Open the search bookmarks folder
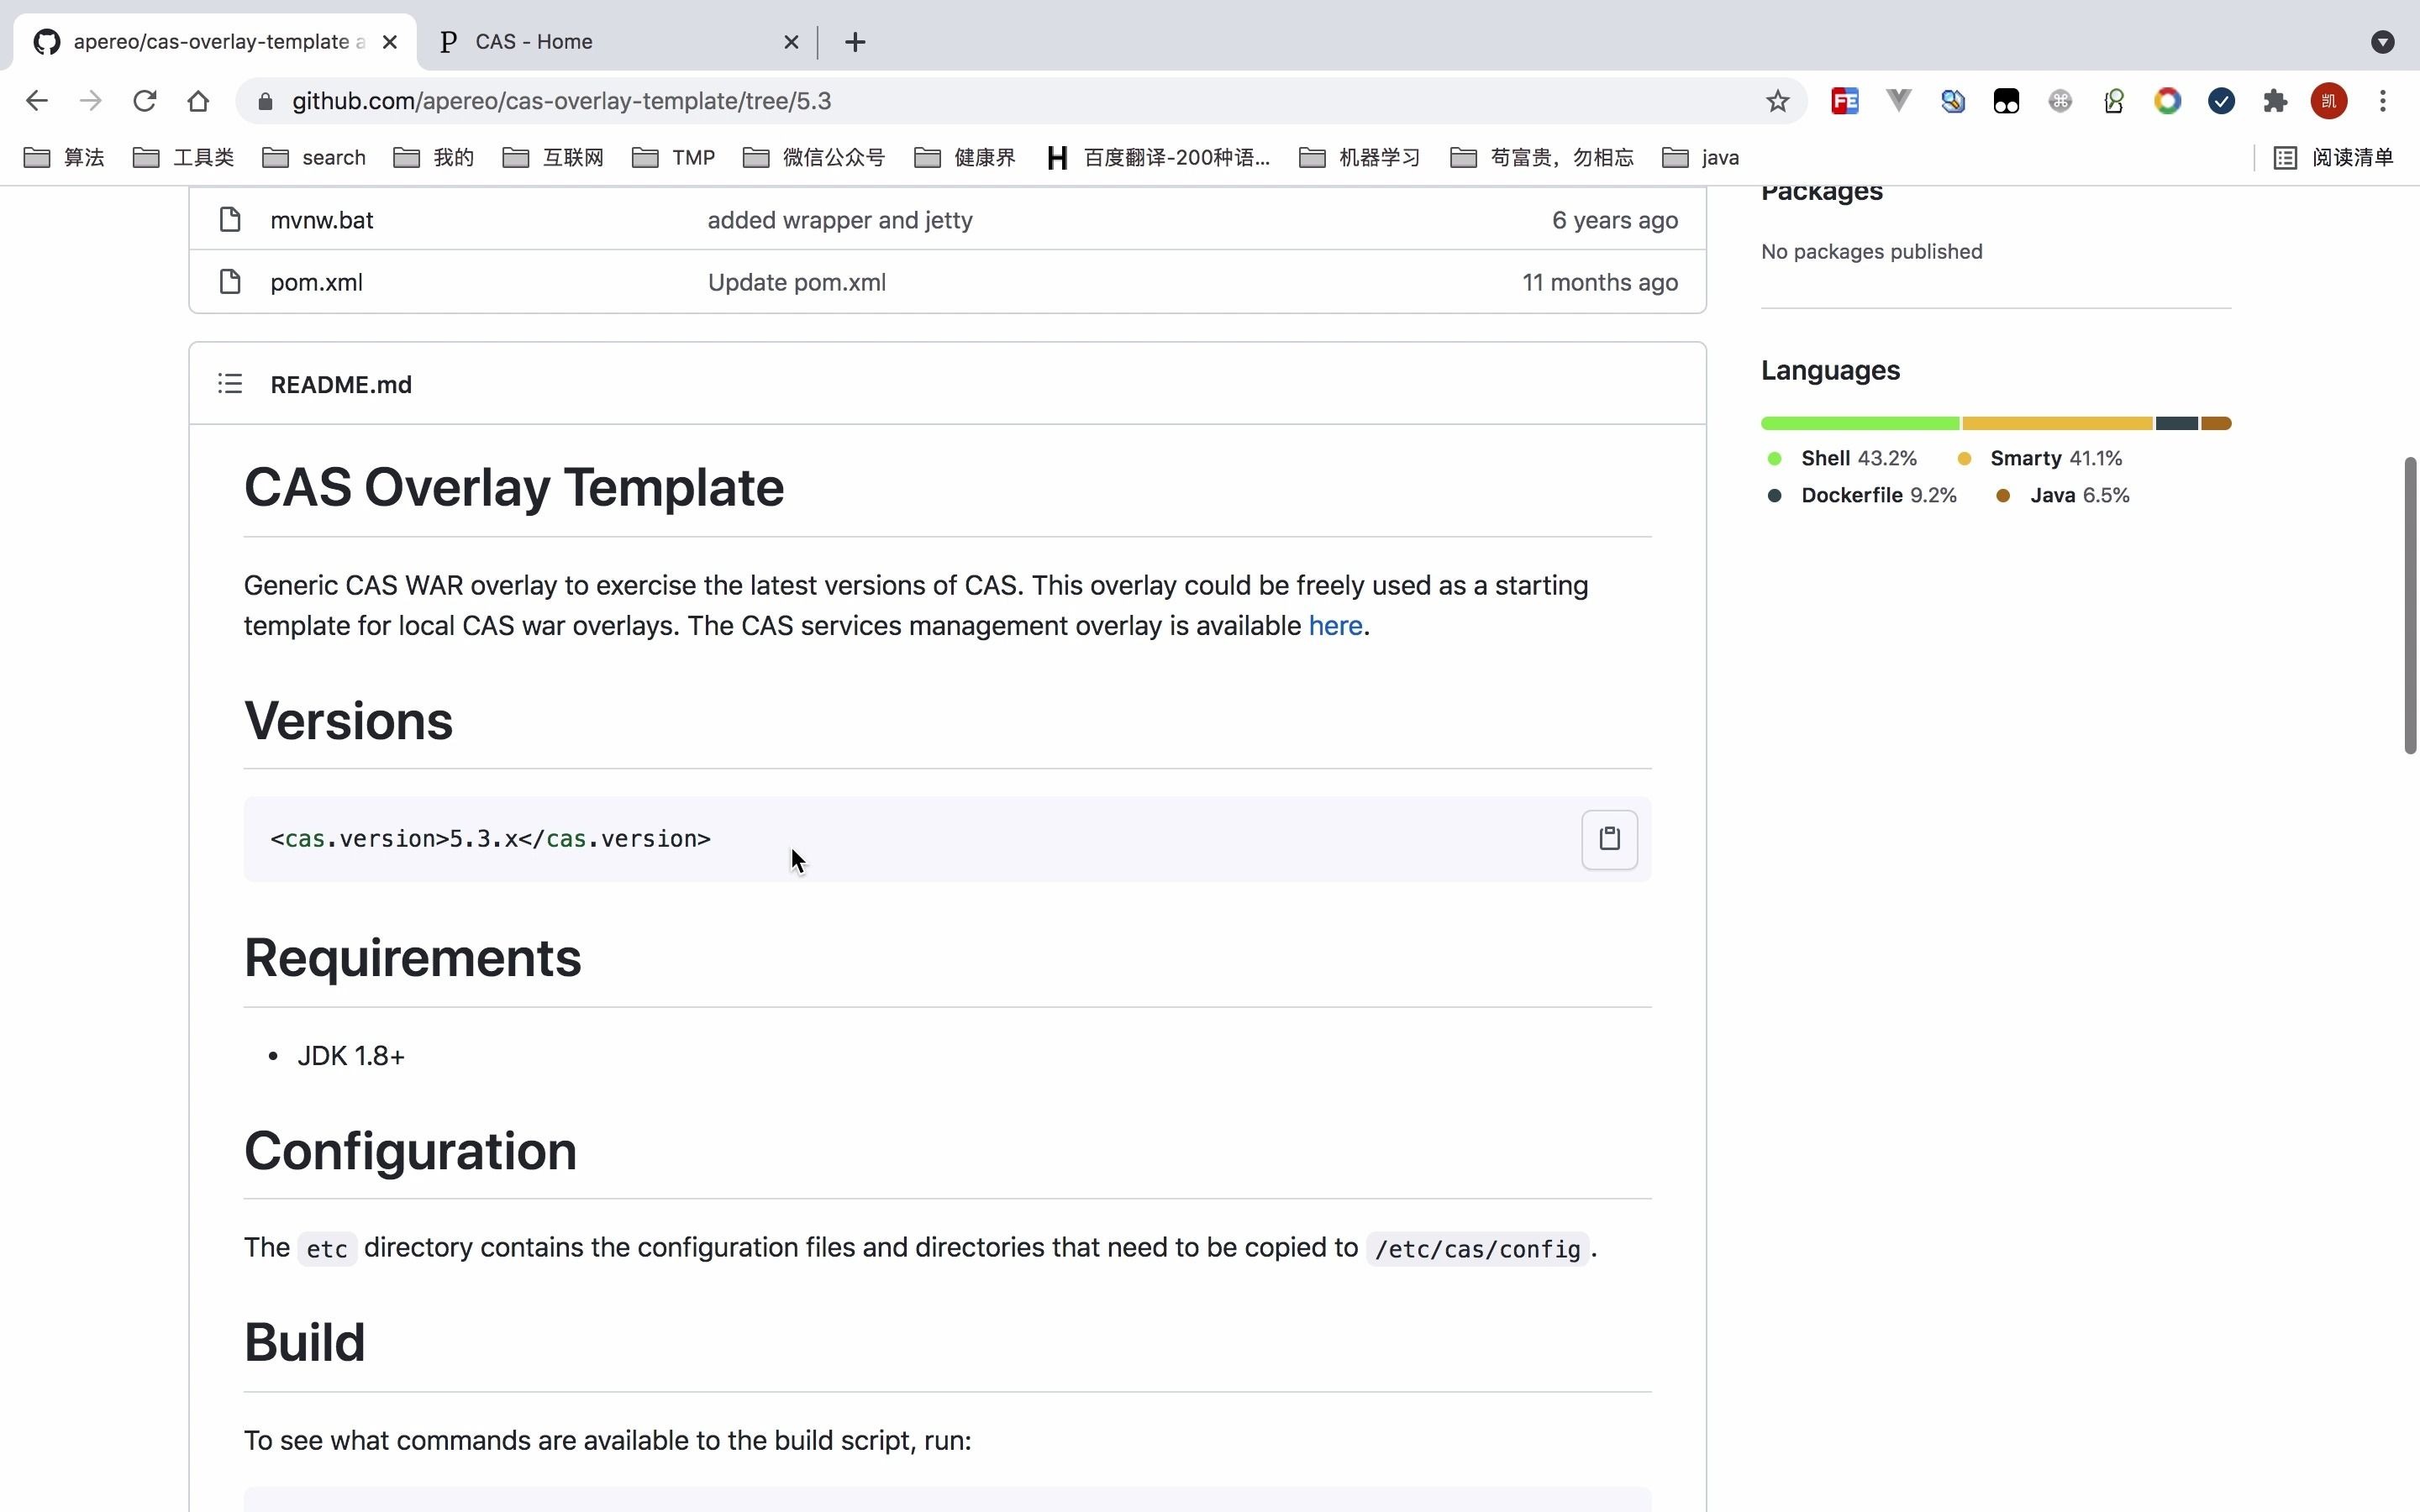The height and width of the screenshot is (1512, 2420). click(x=314, y=157)
